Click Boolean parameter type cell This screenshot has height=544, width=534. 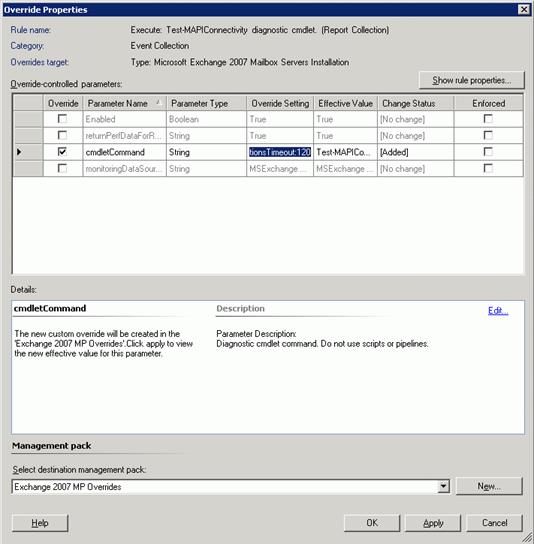206,119
